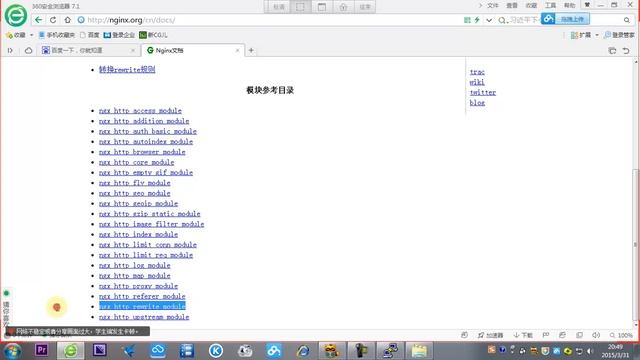Screen dimensions: 640x360
Task: Select the Nginx文档 tab
Action: point(192,50)
